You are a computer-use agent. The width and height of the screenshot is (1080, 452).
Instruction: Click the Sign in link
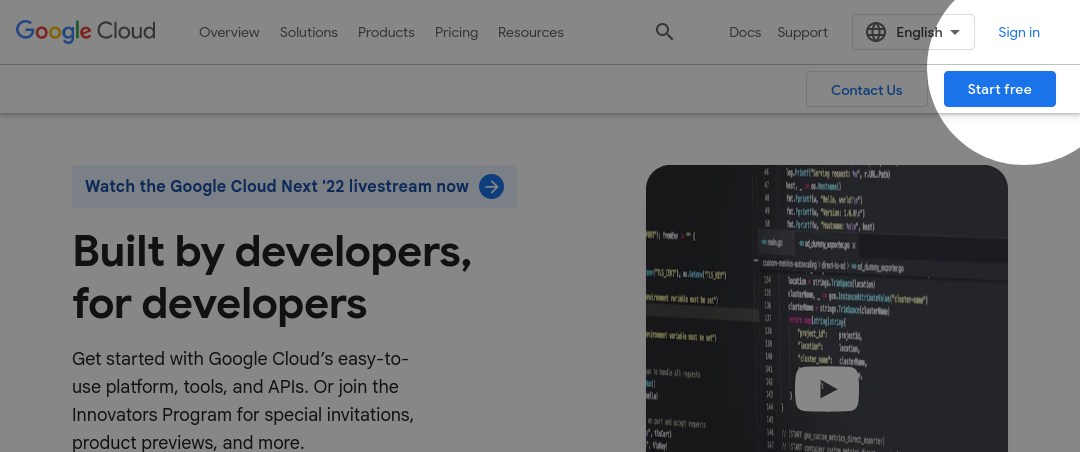tap(1019, 32)
